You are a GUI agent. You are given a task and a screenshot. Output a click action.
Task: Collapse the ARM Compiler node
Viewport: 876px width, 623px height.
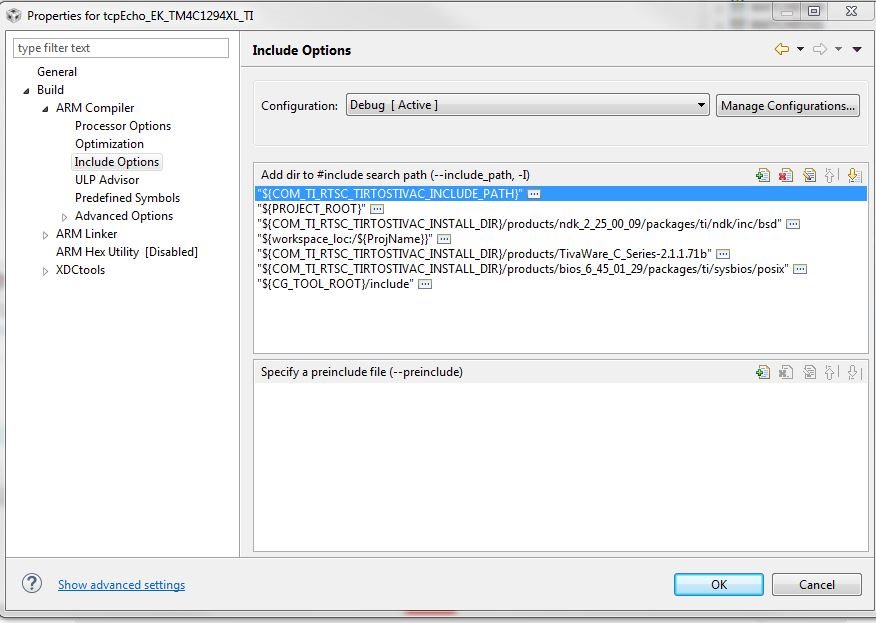pos(45,108)
